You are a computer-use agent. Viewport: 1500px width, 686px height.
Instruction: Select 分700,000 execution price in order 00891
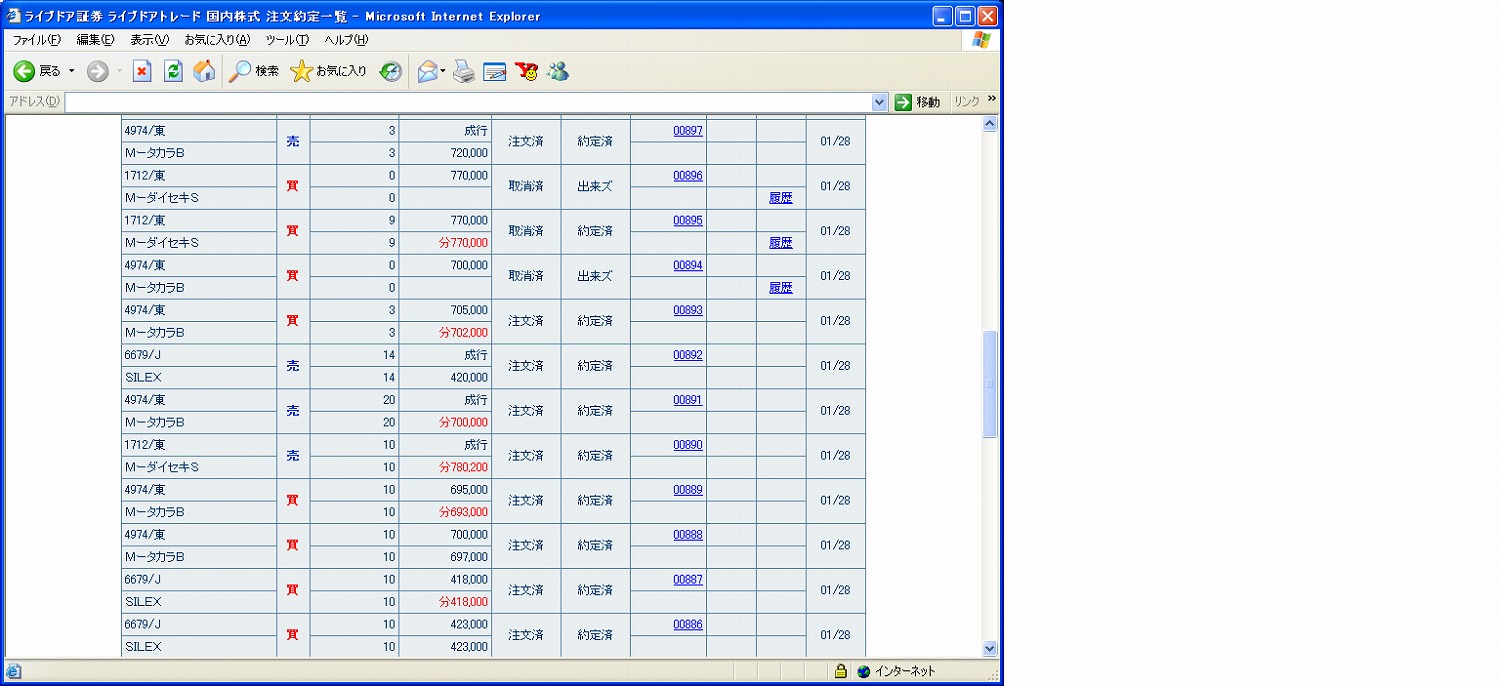[x=464, y=422]
